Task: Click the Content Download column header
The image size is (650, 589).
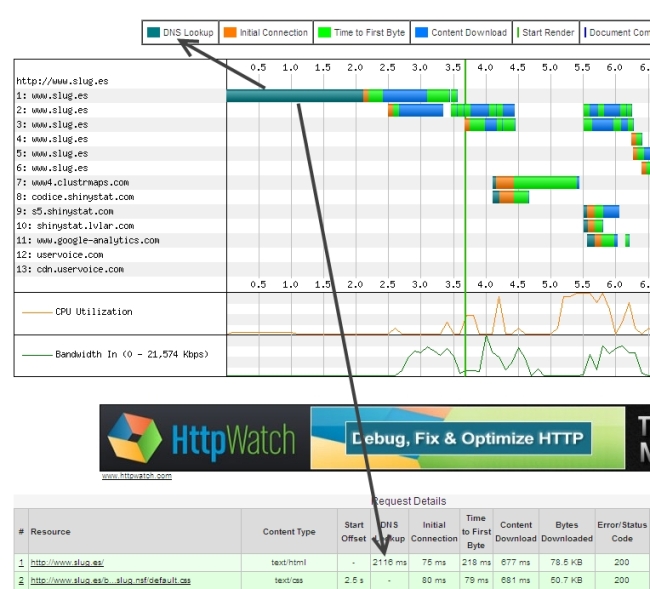Action: pos(516,531)
